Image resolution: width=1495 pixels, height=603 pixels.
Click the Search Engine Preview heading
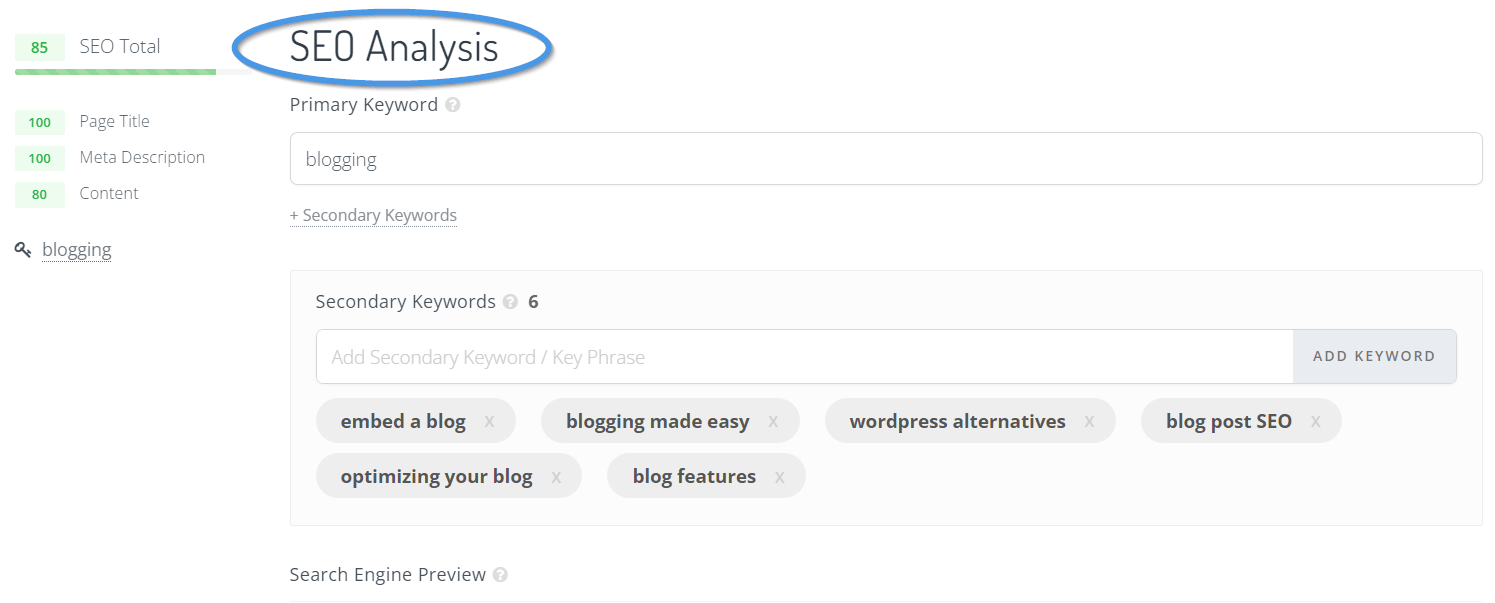(388, 575)
